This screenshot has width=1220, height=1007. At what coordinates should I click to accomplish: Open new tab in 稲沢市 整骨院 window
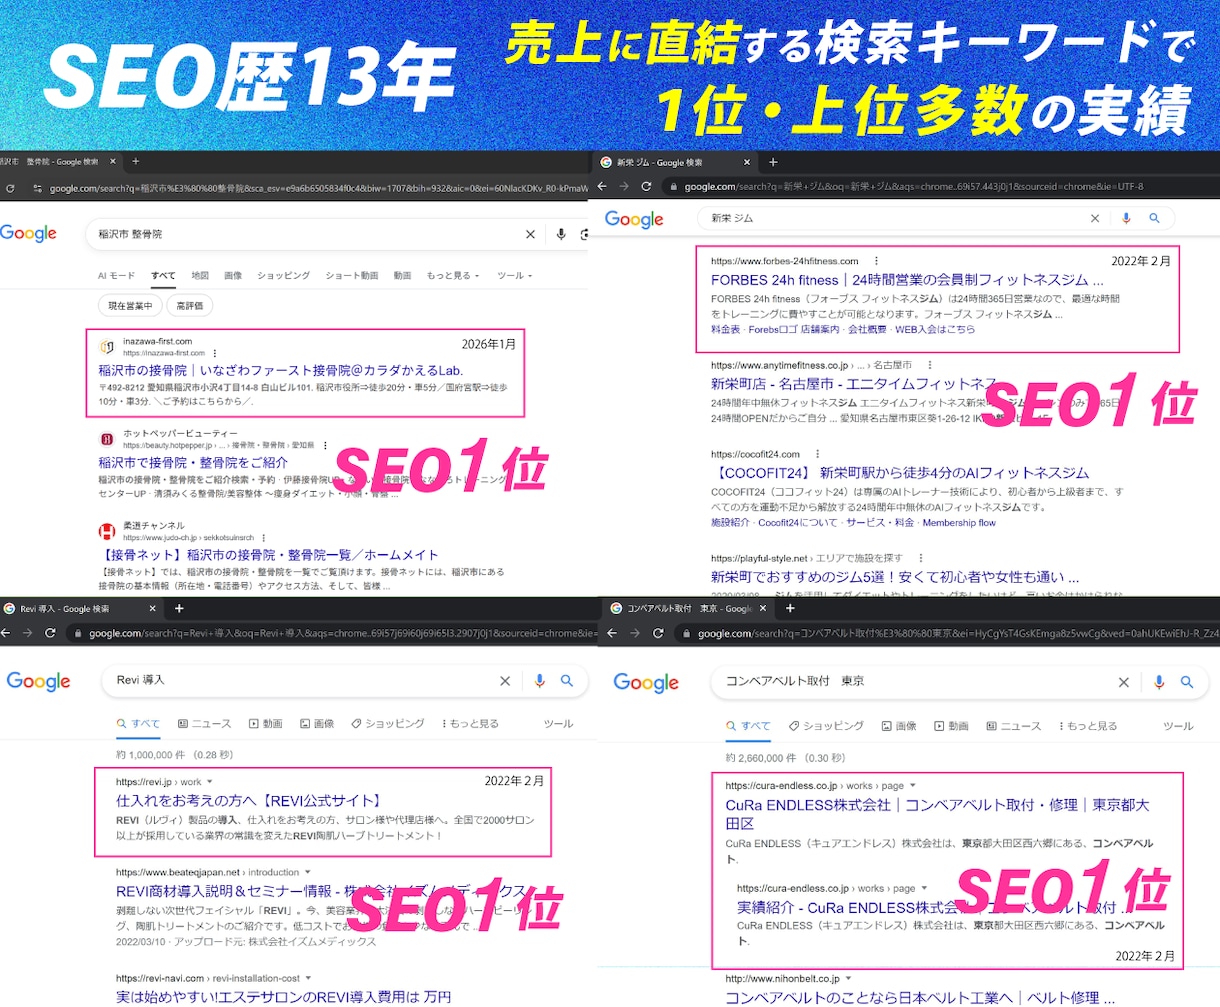(x=136, y=162)
